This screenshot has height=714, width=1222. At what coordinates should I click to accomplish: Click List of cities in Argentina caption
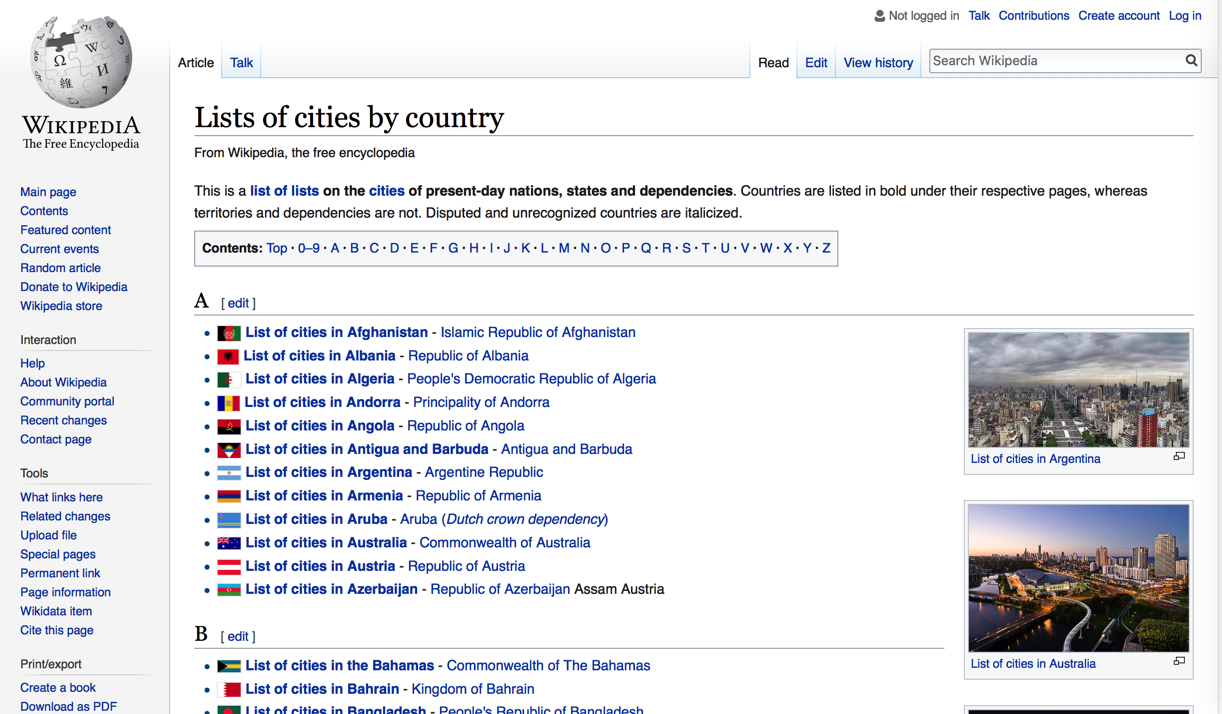tap(1035, 459)
